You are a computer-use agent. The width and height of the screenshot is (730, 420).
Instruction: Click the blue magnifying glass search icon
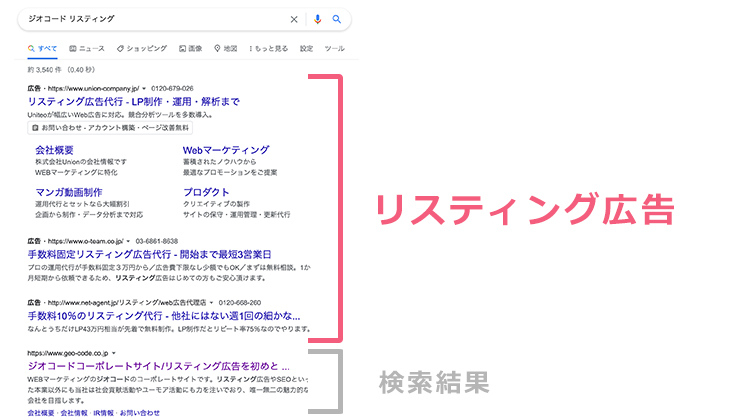338,19
